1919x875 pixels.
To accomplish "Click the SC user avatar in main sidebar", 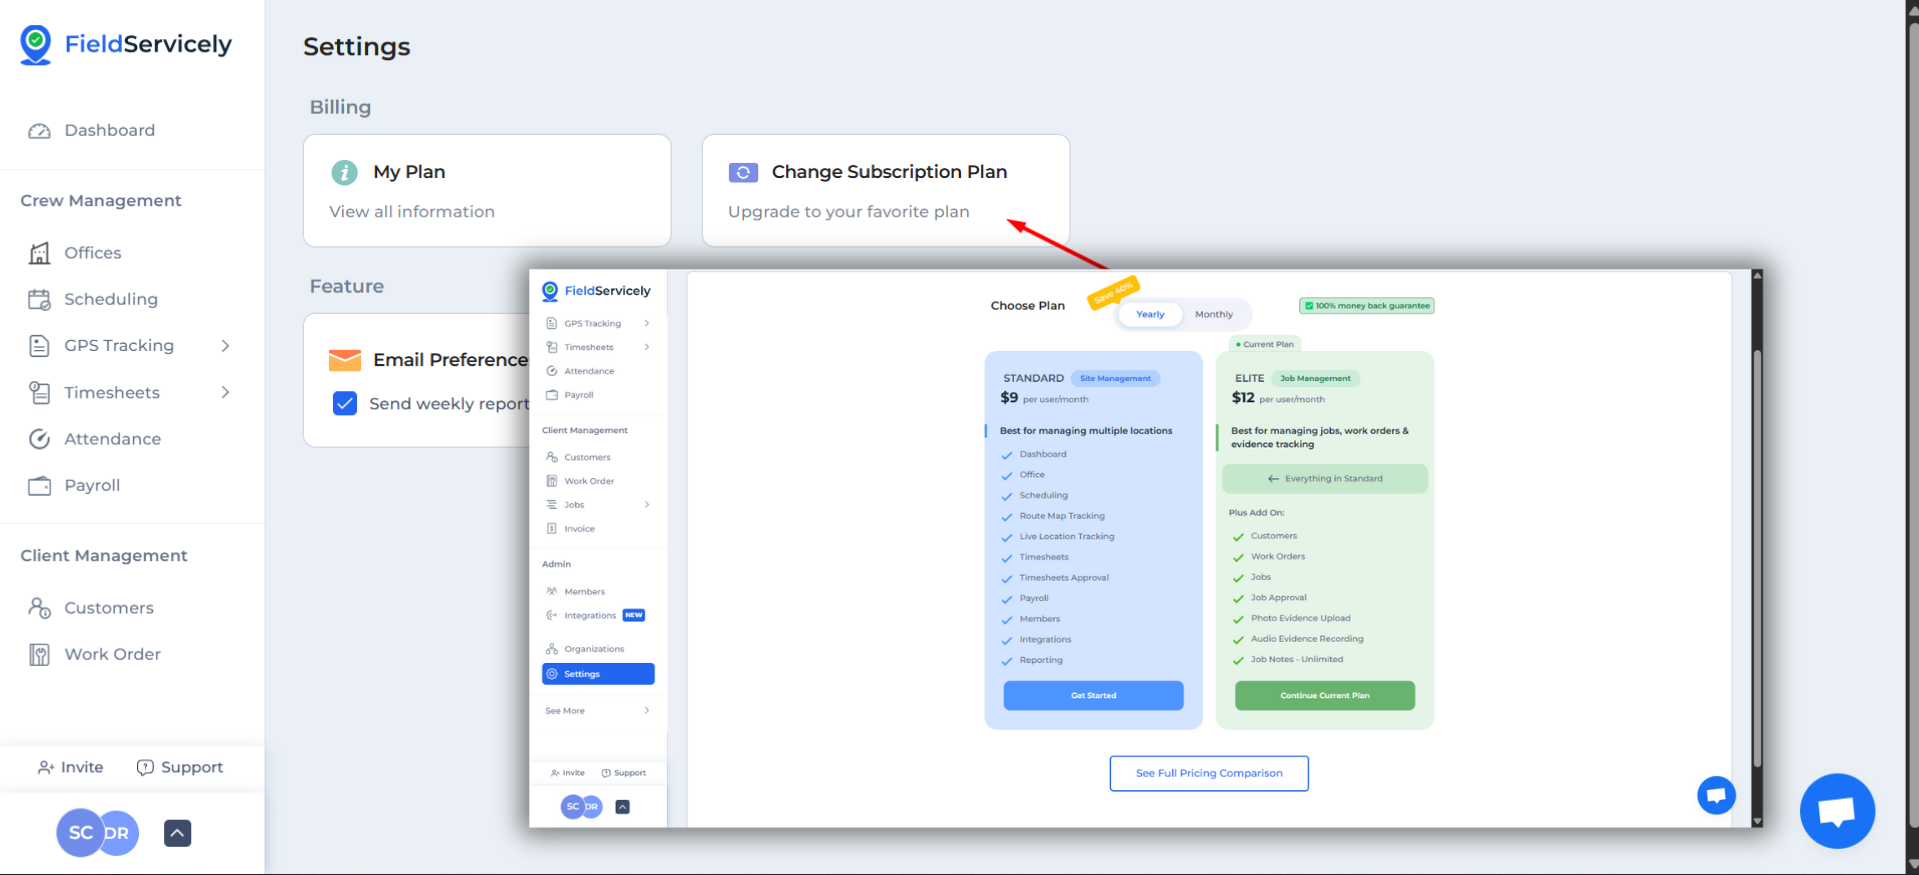I will pos(80,833).
